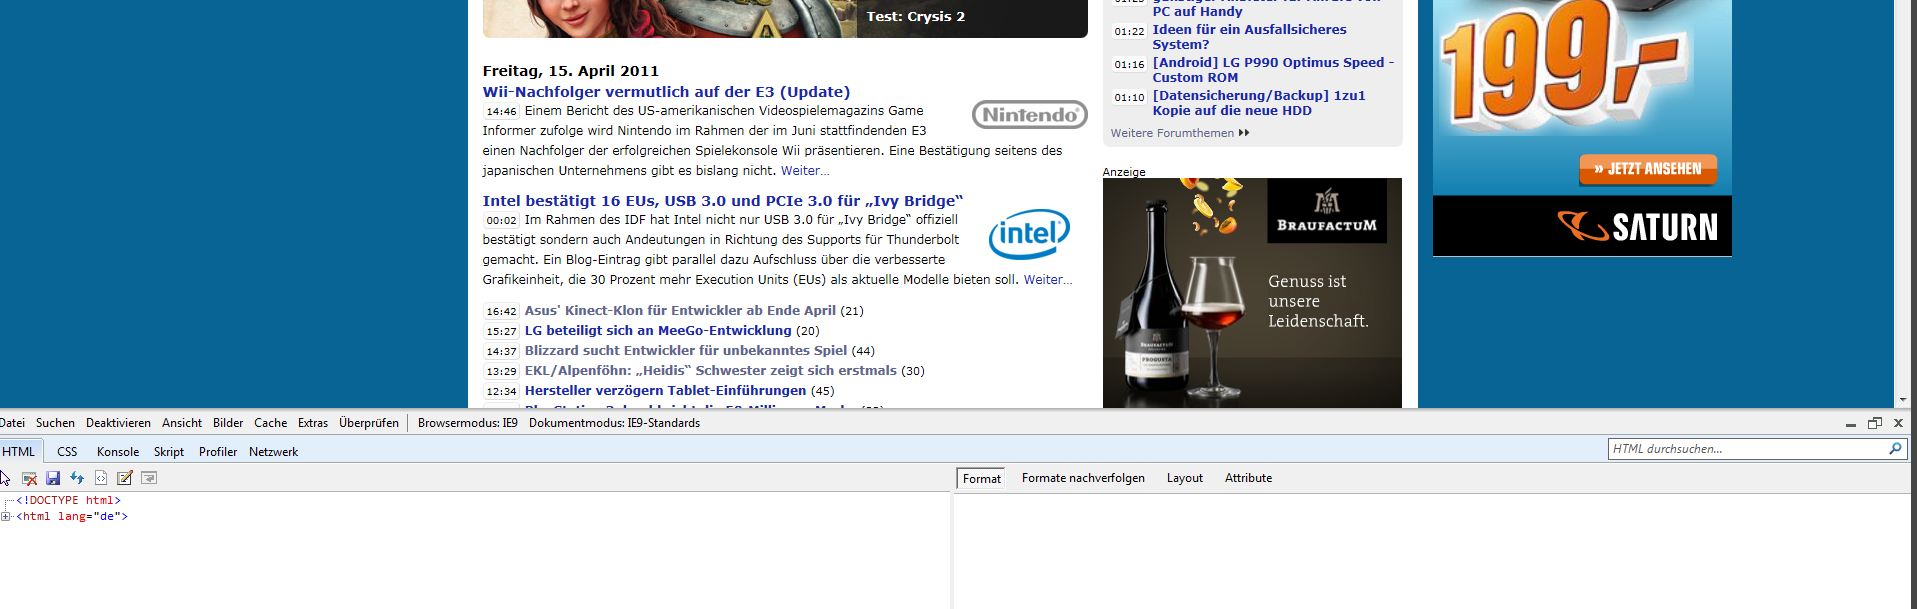Click the JETZT ANSEHEN button in Saturn ad

coord(1648,169)
